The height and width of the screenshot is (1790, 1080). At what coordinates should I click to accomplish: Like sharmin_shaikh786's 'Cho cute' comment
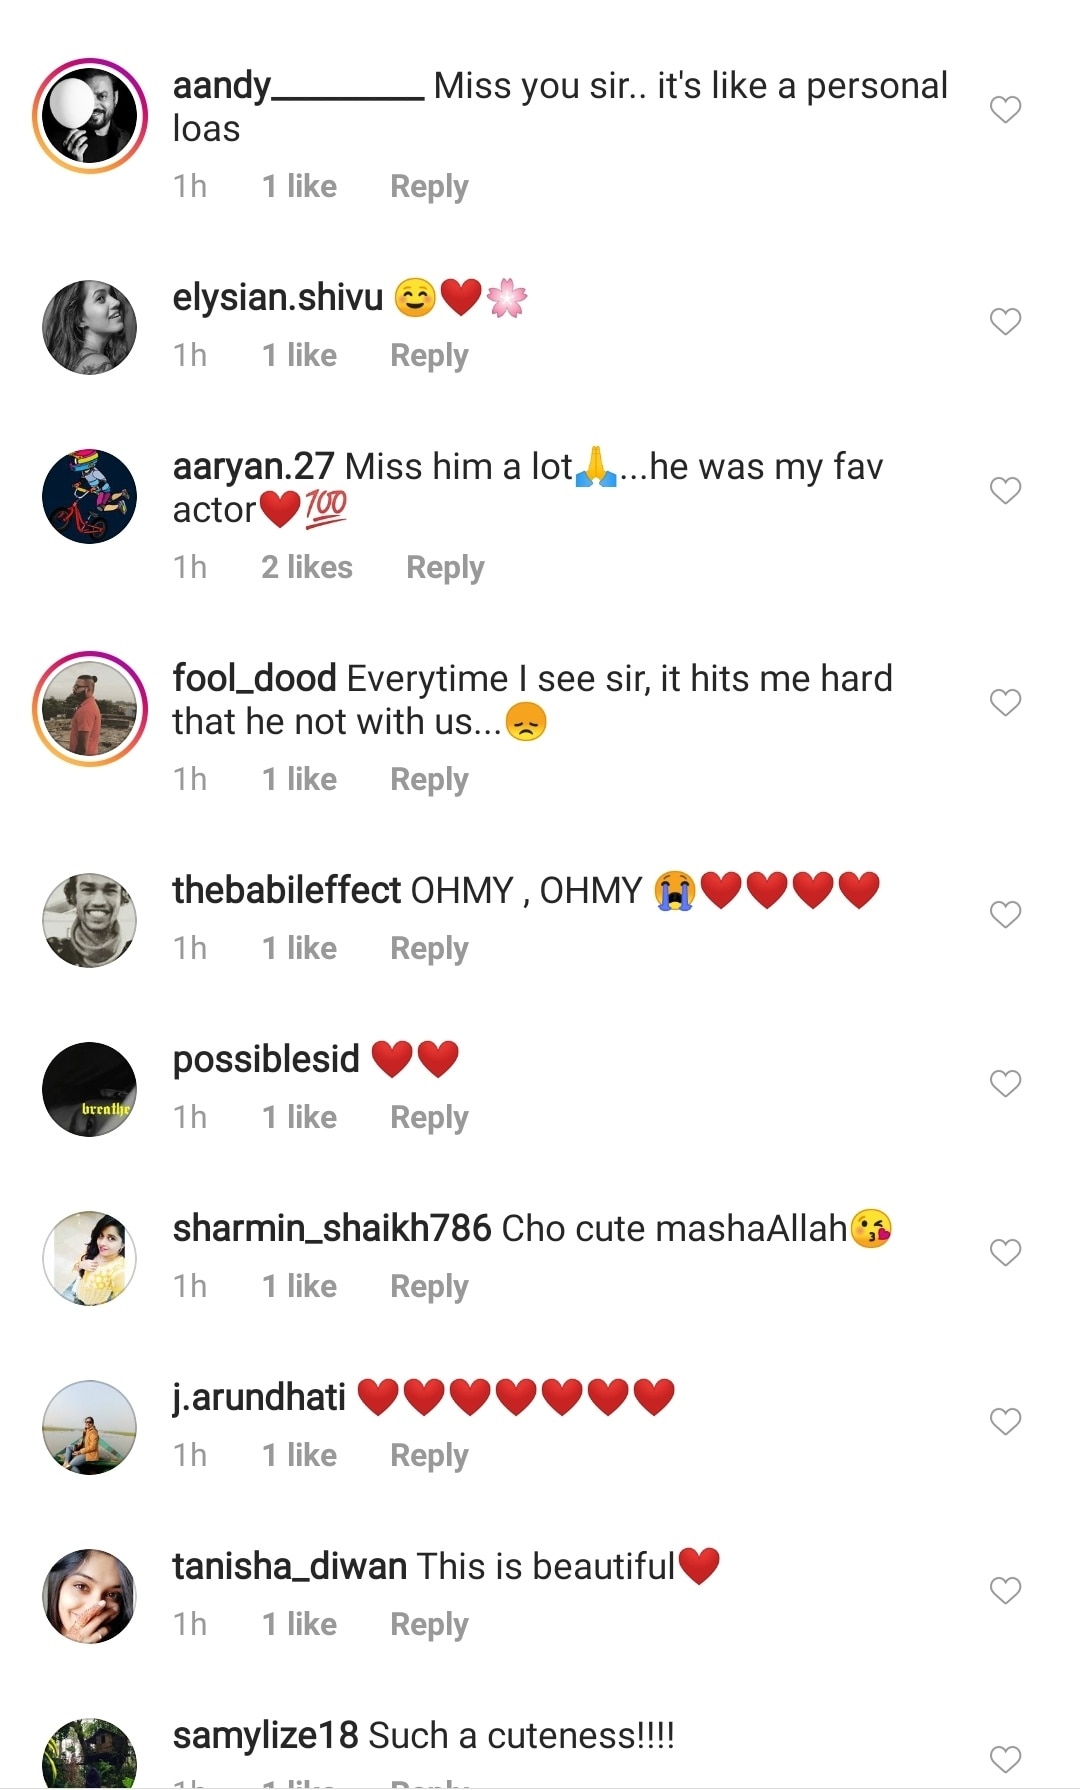tap(1005, 1252)
